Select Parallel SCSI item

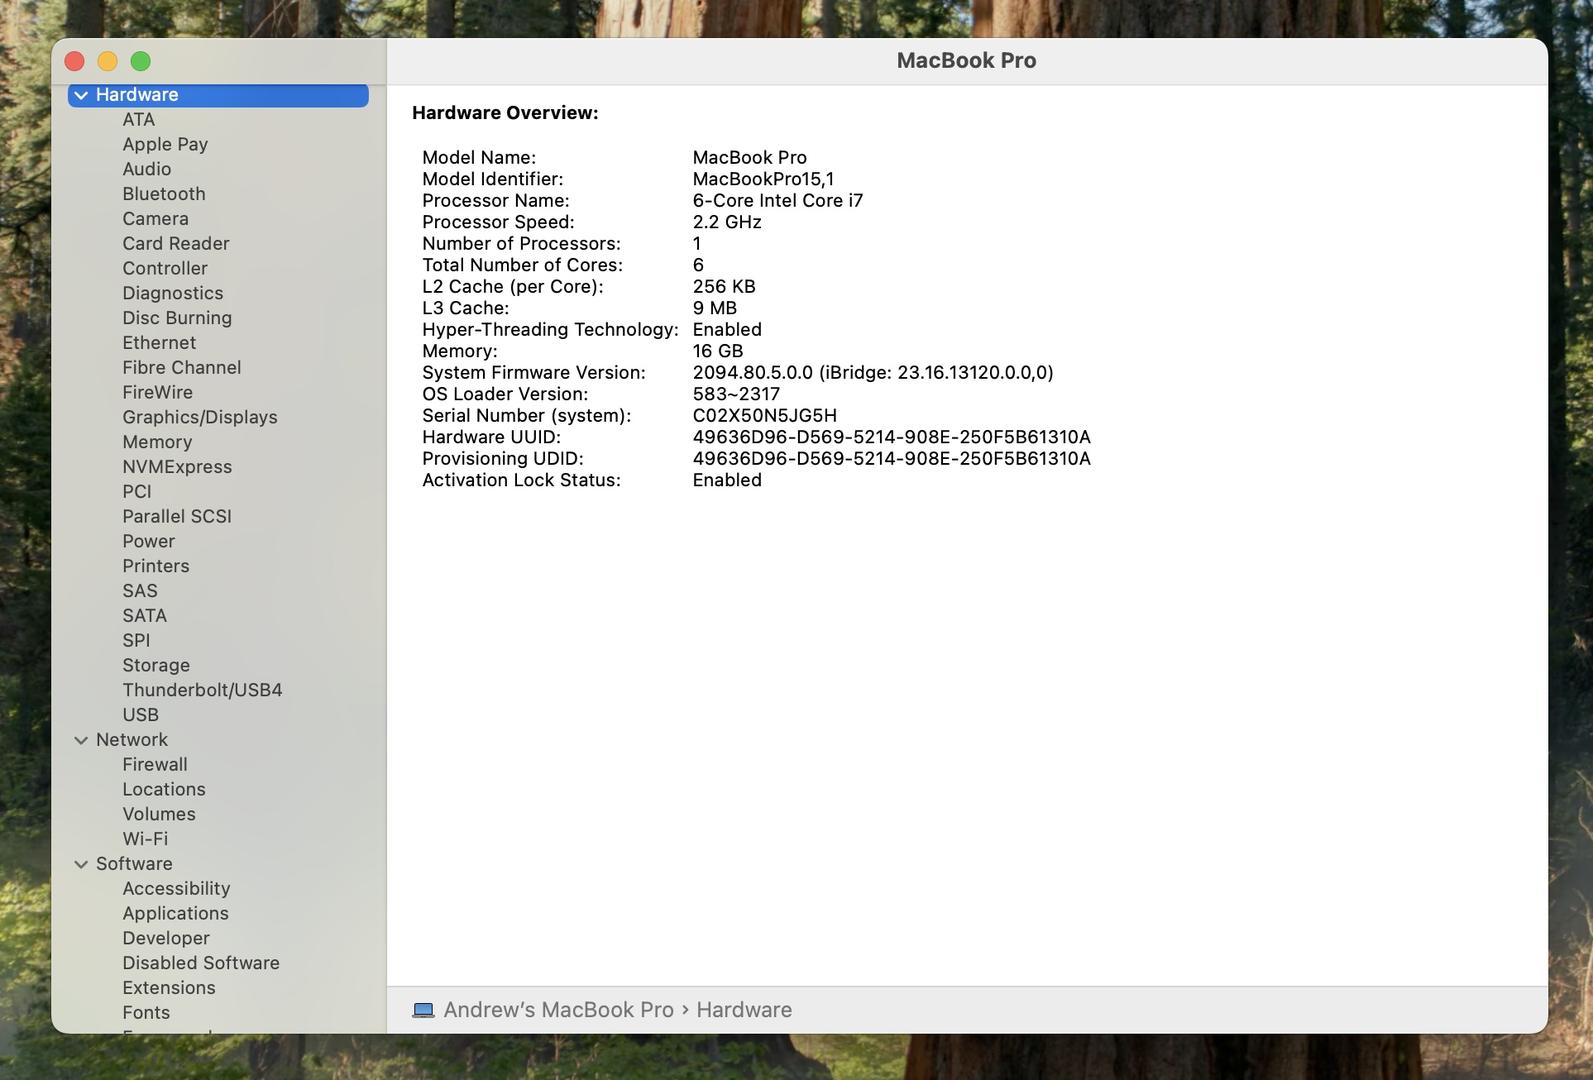[177, 516]
